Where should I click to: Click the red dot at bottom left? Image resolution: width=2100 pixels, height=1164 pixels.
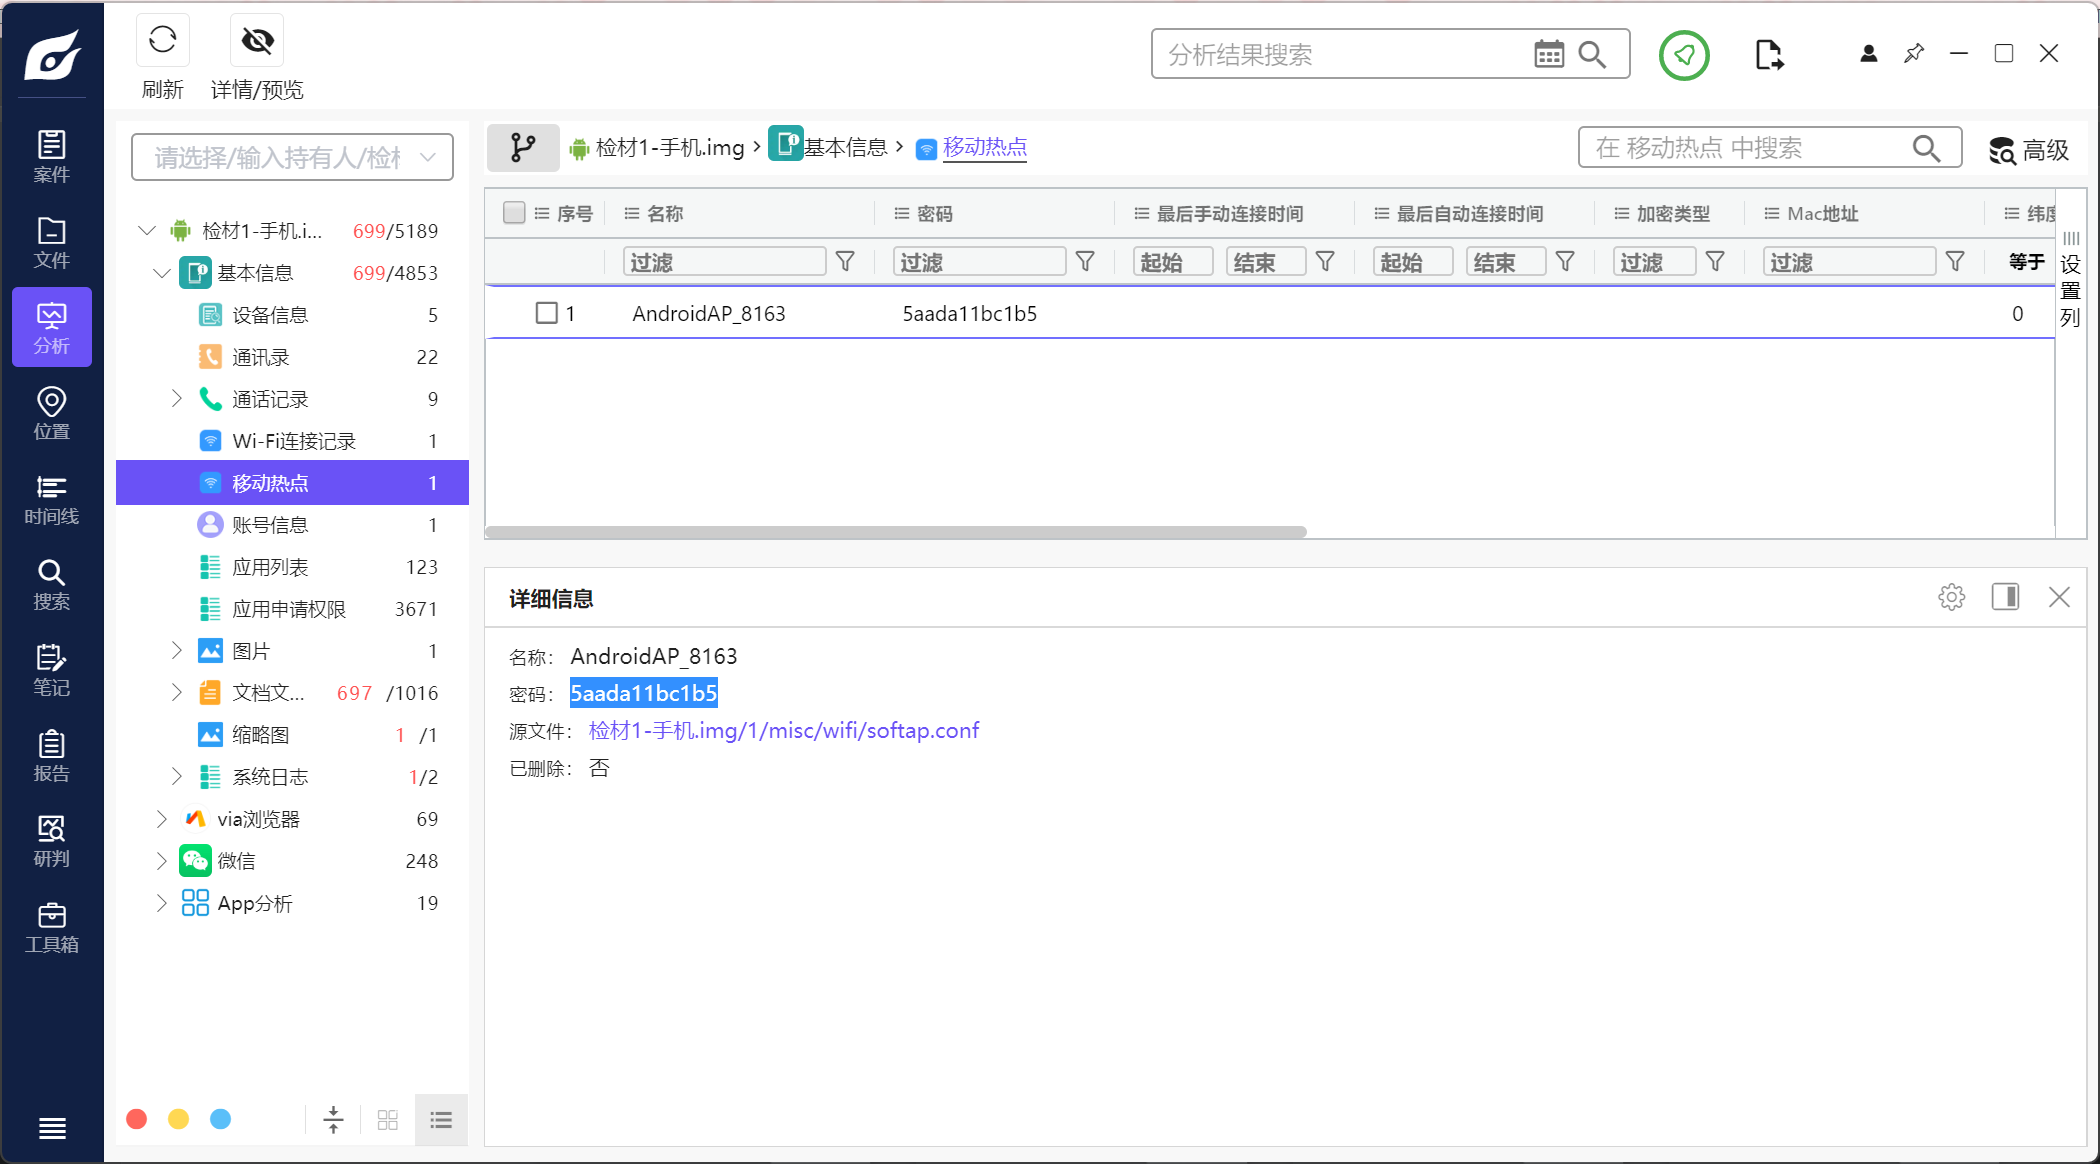(137, 1119)
